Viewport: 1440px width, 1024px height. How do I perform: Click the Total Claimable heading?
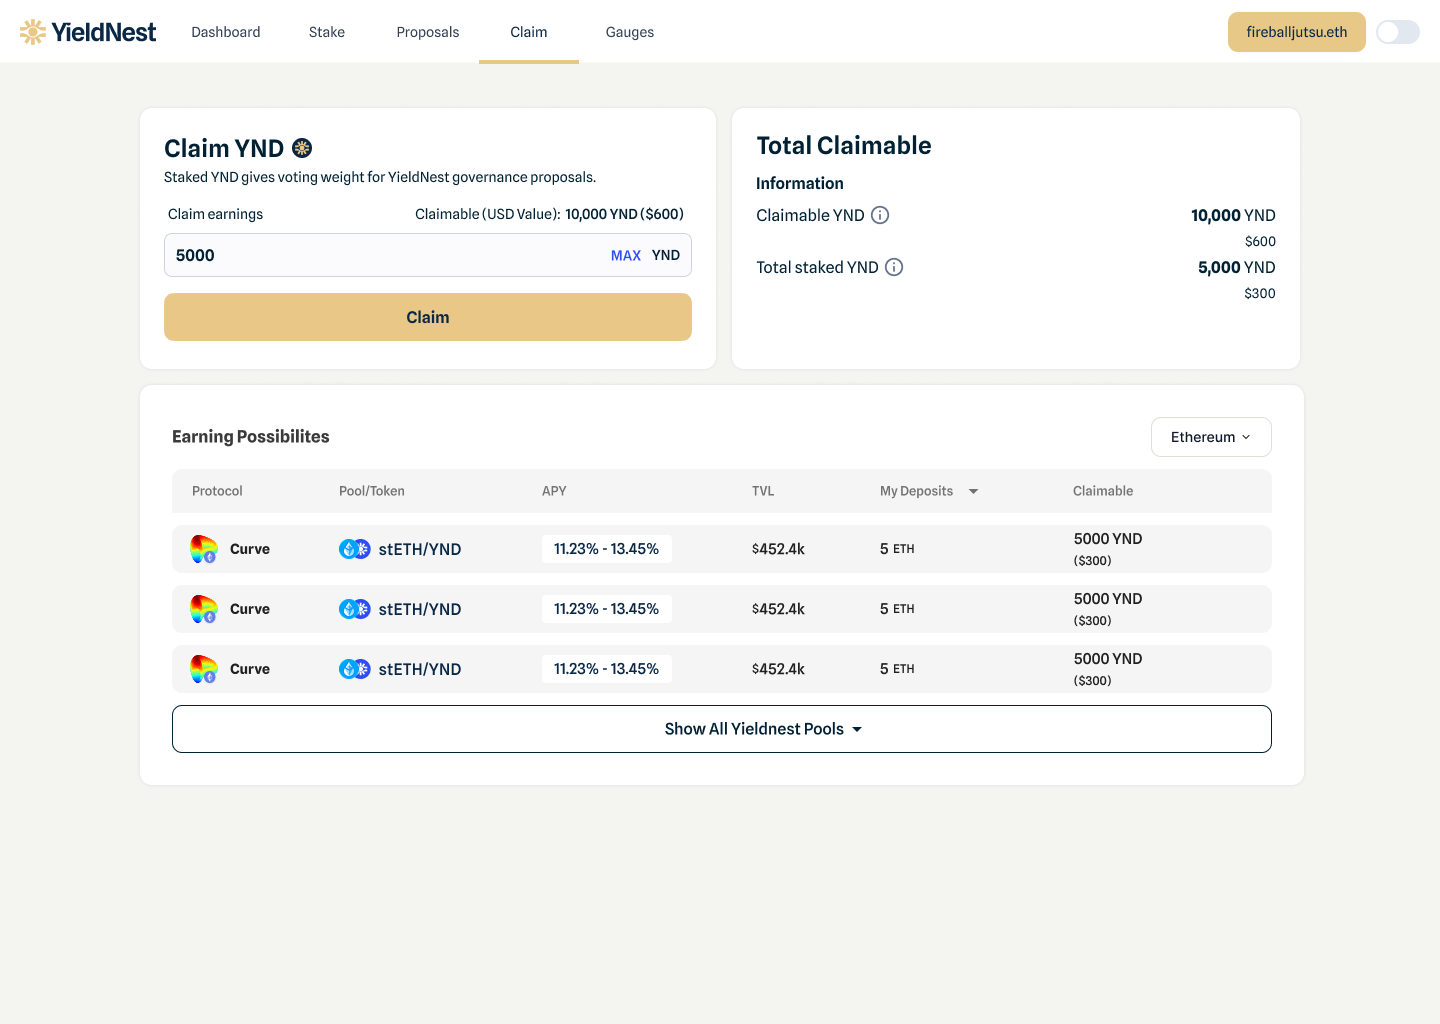coord(844,146)
